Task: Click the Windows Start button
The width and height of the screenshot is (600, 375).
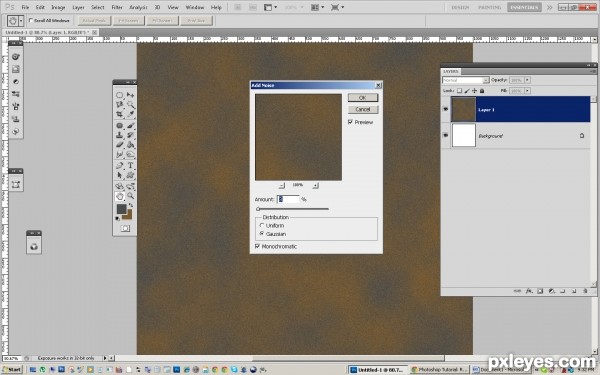Action: click(x=11, y=370)
